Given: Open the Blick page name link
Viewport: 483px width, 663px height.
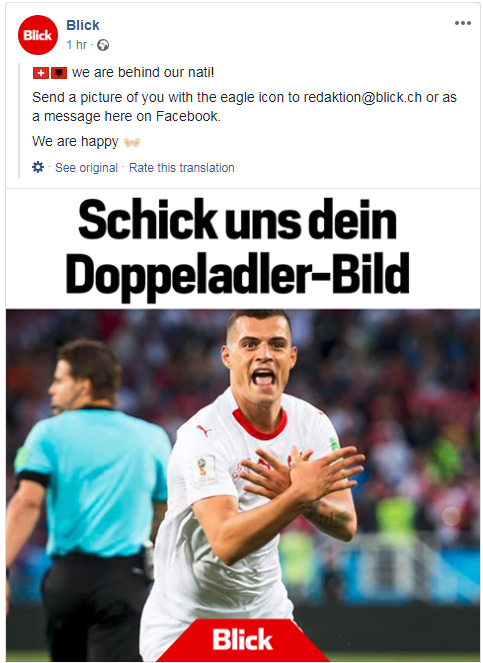Looking at the screenshot, I should pos(83,25).
